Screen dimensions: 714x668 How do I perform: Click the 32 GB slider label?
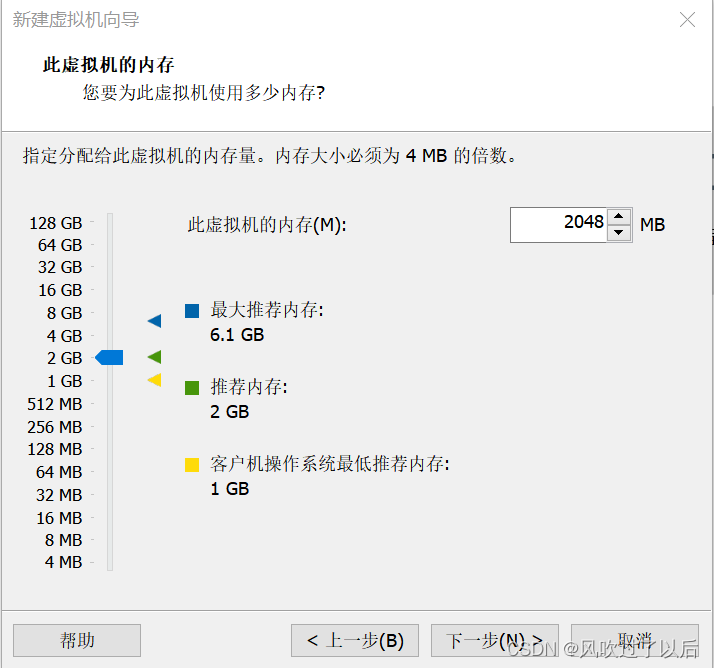(60, 267)
